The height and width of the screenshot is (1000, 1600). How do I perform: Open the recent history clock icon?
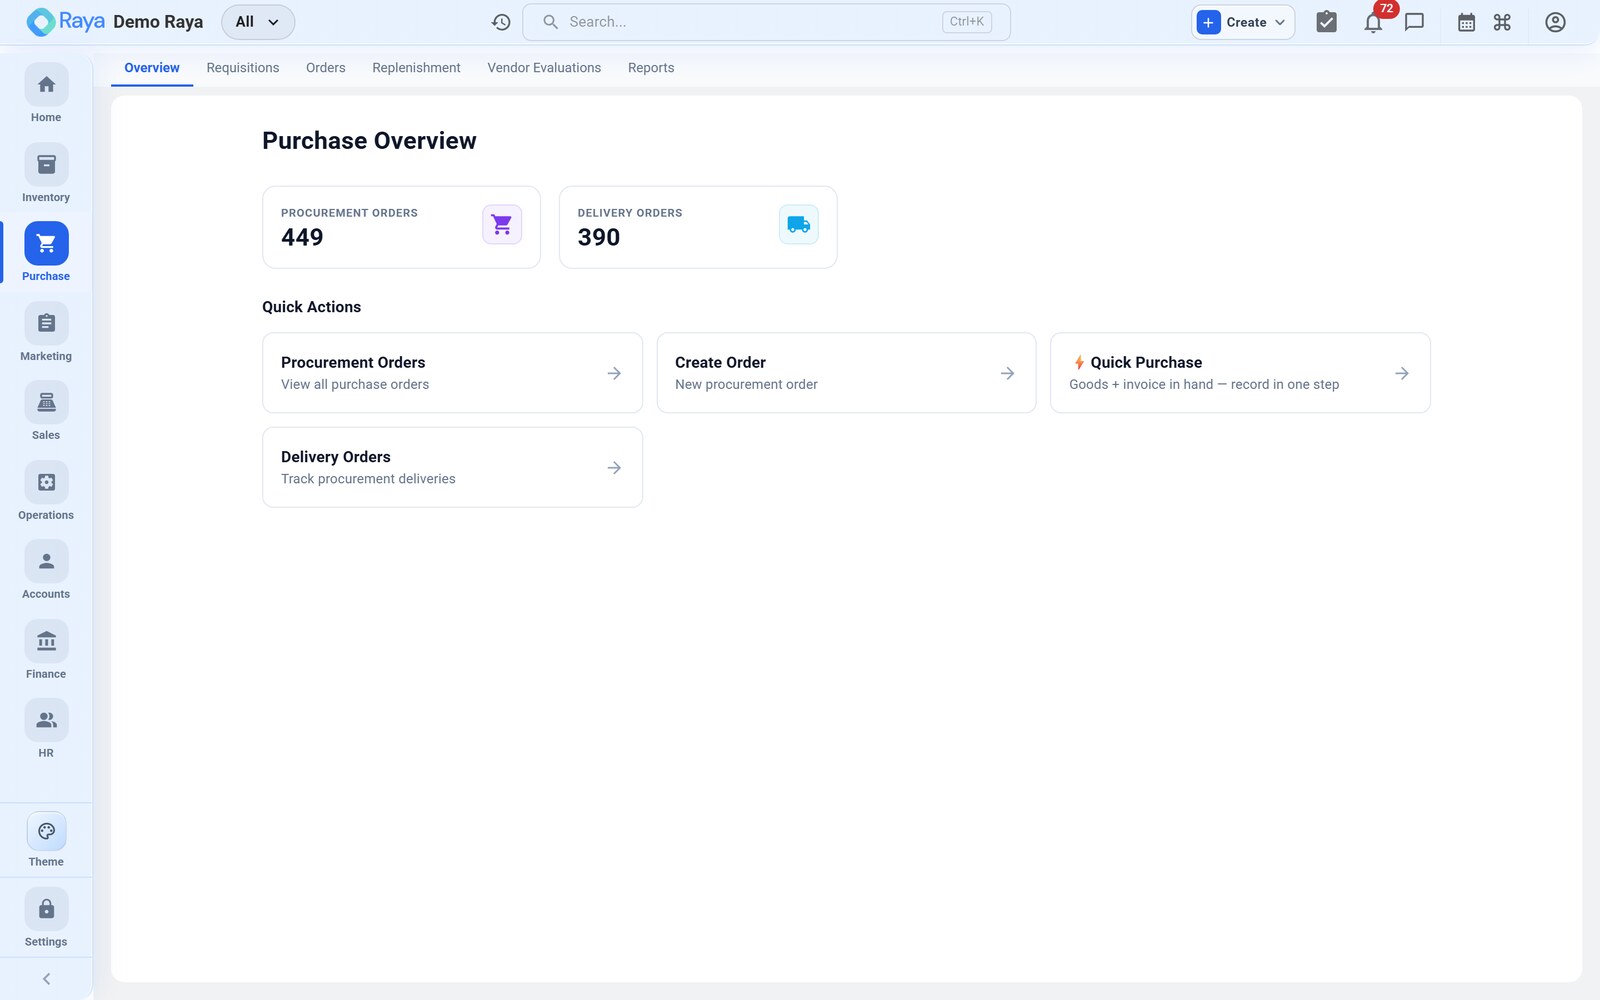click(x=501, y=22)
